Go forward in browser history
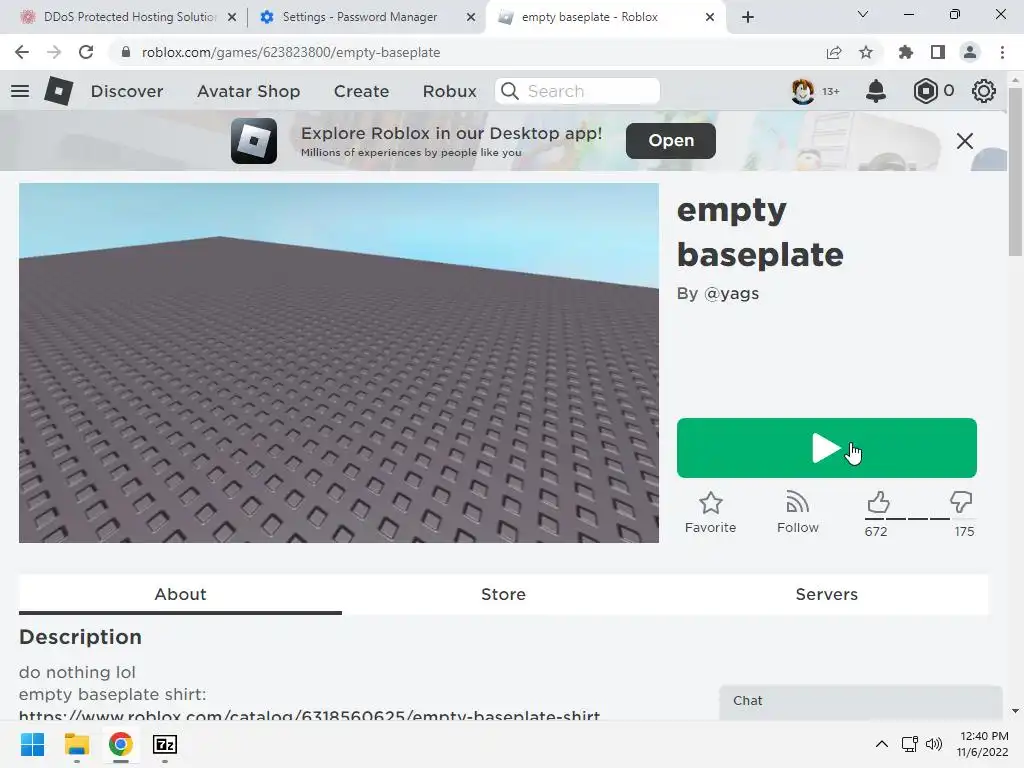The width and height of the screenshot is (1024, 768). [54, 52]
